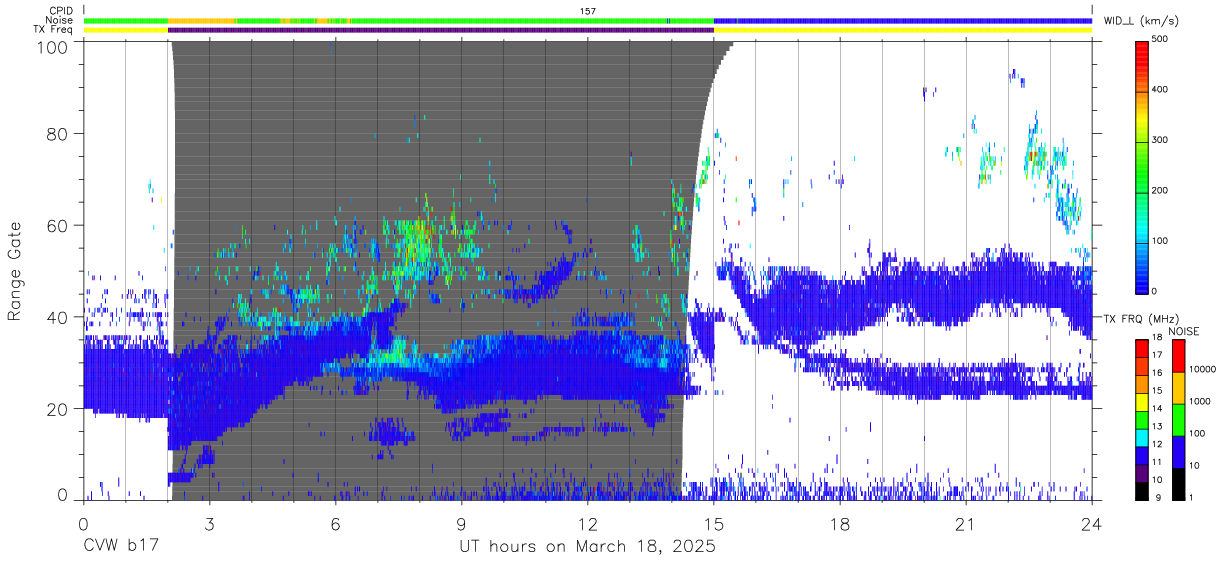Image resolution: width=1228 pixels, height=567 pixels.
Task: Click the 200 tick on the width colorbar
Action: (x=1159, y=190)
